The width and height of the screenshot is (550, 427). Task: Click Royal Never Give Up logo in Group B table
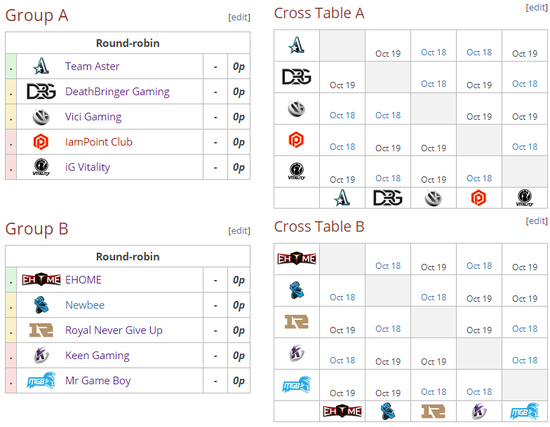pyautogui.click(x=41, y=330)
